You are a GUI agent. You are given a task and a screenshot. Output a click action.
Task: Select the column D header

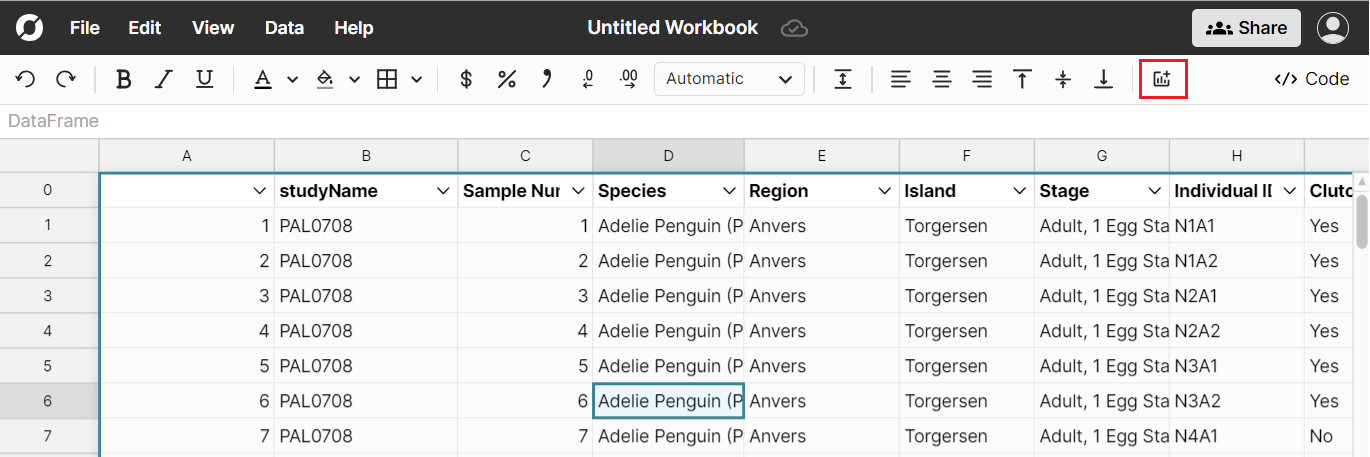(668, 155)
